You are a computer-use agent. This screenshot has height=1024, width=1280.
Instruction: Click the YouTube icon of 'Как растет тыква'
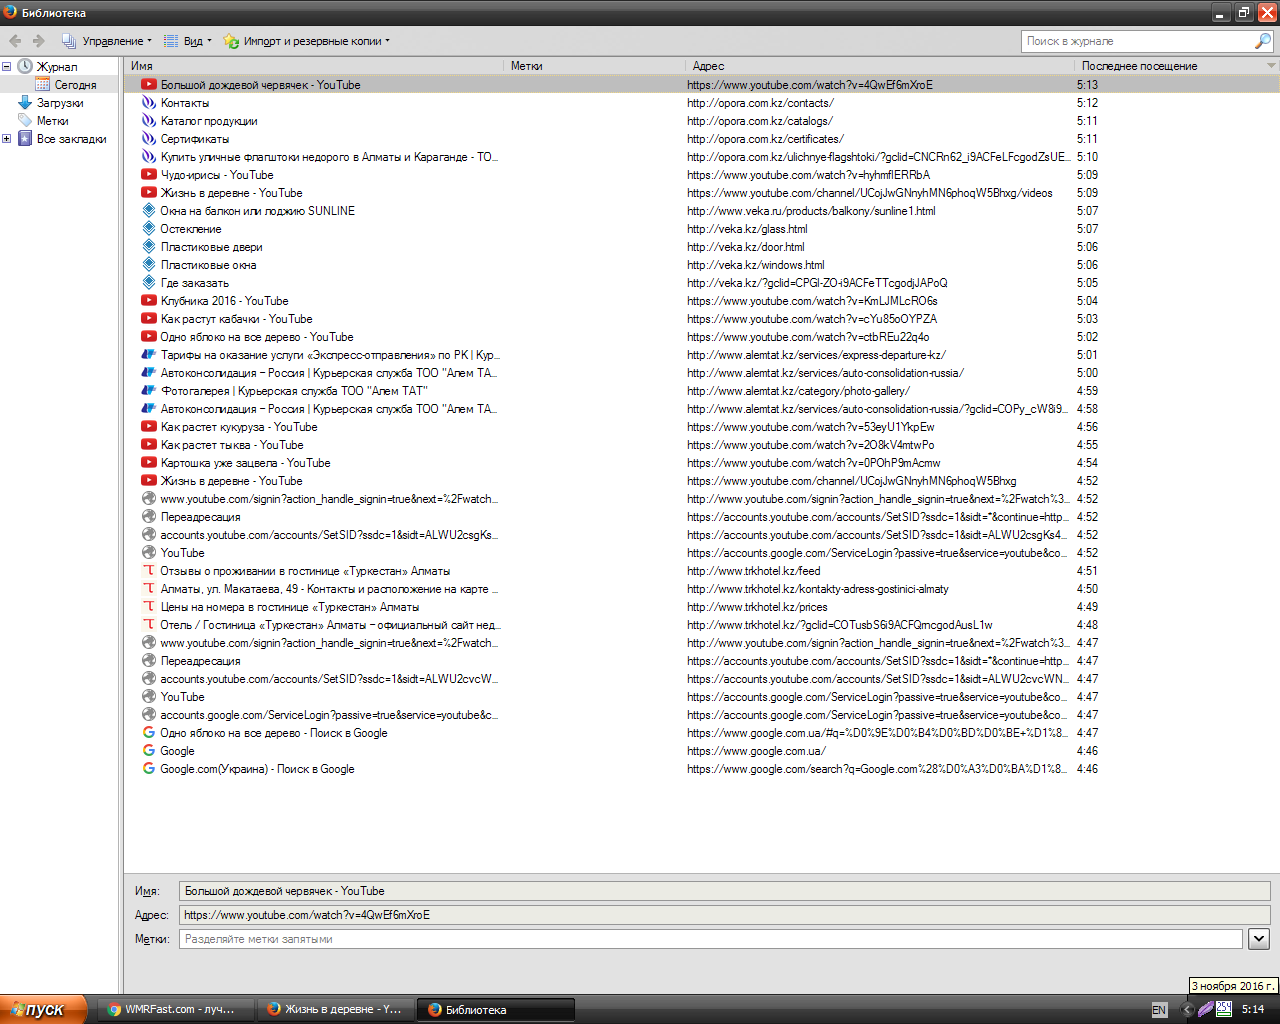pos(149,445)
